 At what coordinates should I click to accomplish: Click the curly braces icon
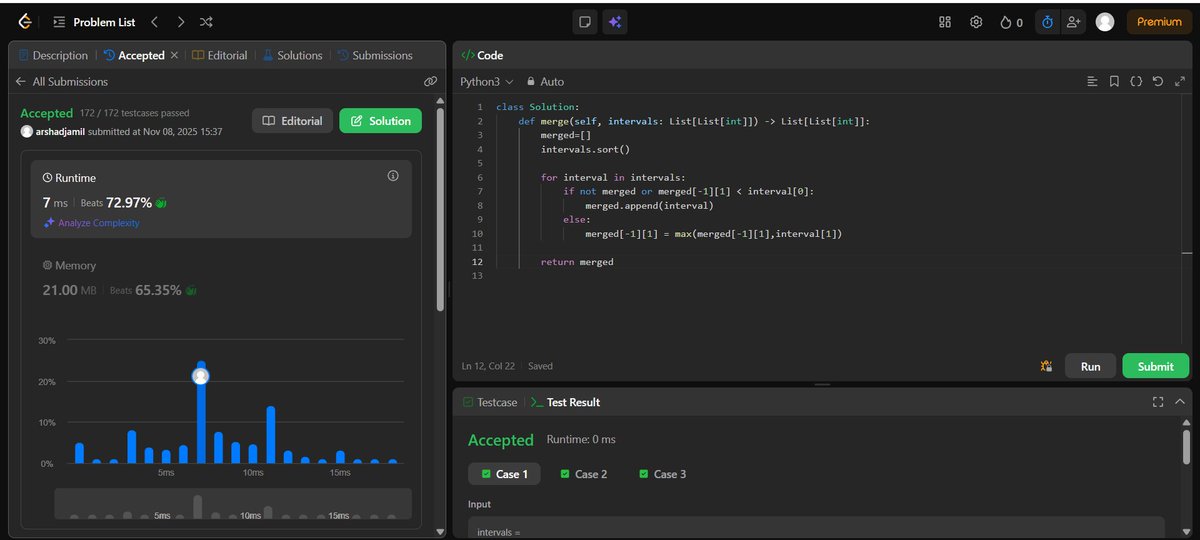pos(1136,82)
